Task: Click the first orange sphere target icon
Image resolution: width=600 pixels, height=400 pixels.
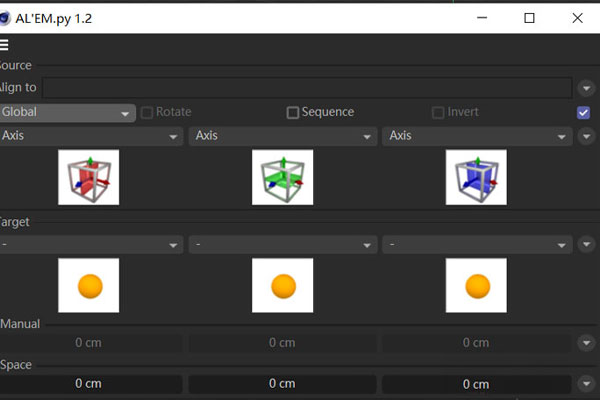Action: (89, 285)
